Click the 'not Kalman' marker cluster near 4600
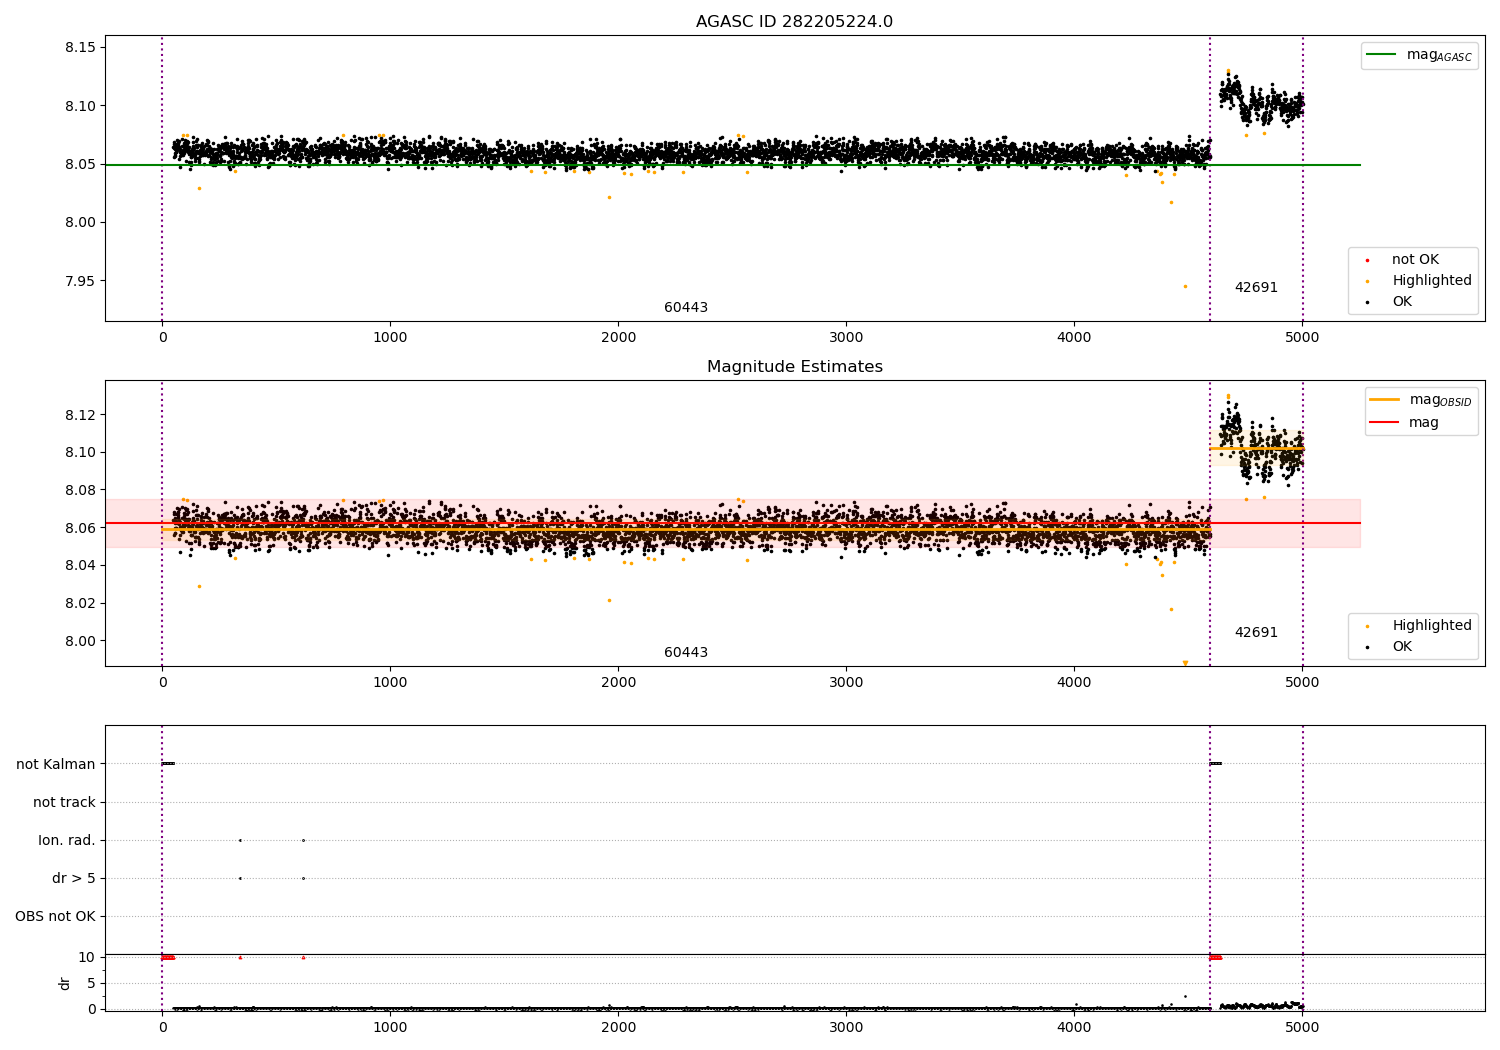The height and width of the screenshot is (1050, 1500). pyautogui.click(x=1215, y=764)
